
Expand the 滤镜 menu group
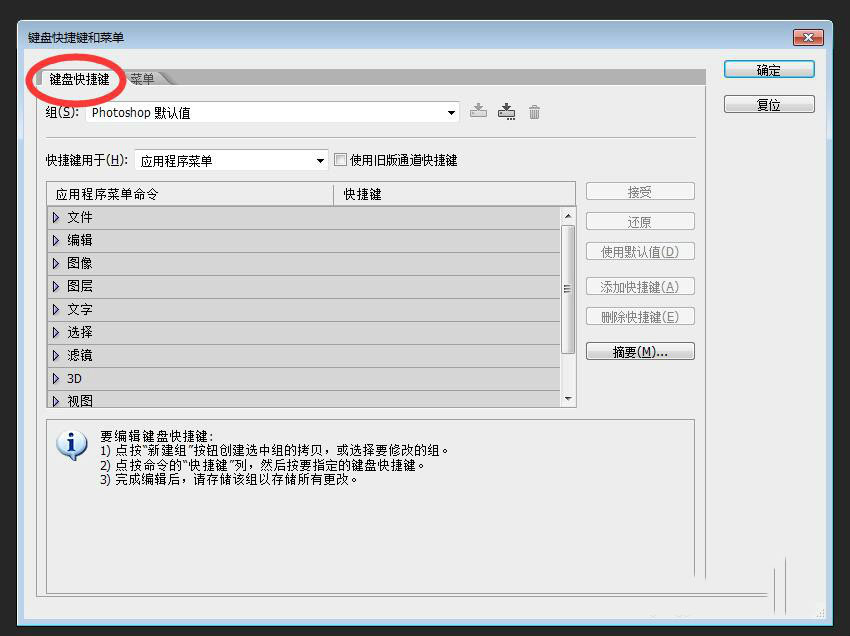coord(56,356)
